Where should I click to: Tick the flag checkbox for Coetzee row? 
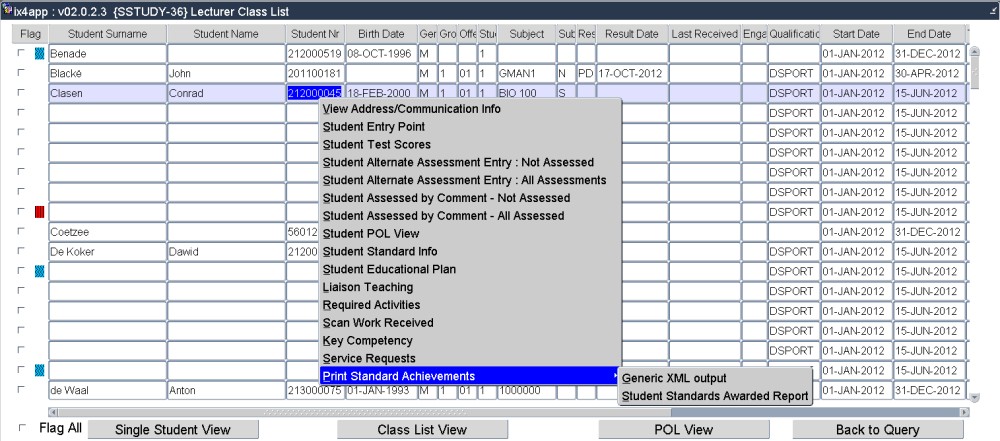click(22, 232)
